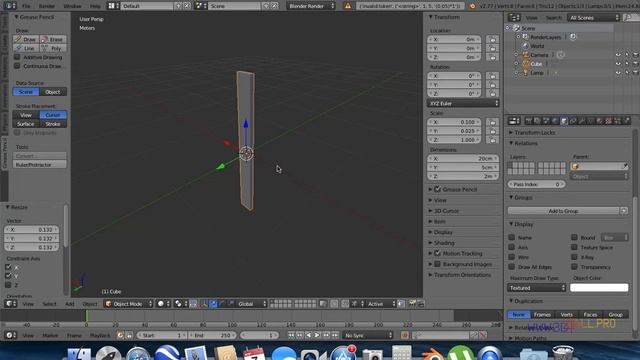Enable the Wire display checkbox
The height and width of the screenshot is (360, 640).
click(512, 257)
